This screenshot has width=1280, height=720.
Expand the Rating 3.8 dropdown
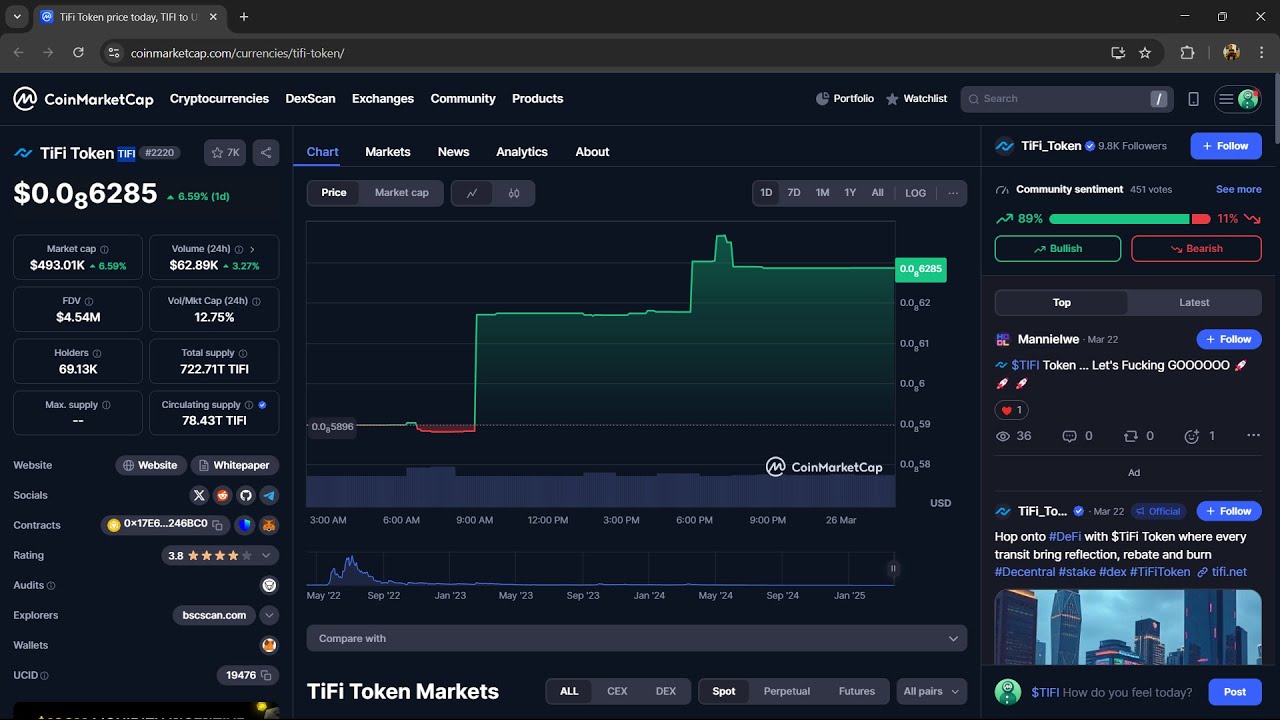[x=266, y=555]
